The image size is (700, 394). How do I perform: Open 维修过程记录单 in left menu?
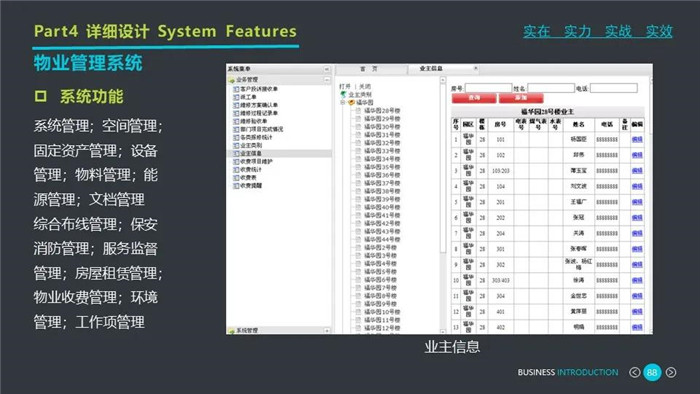point(259,113)
